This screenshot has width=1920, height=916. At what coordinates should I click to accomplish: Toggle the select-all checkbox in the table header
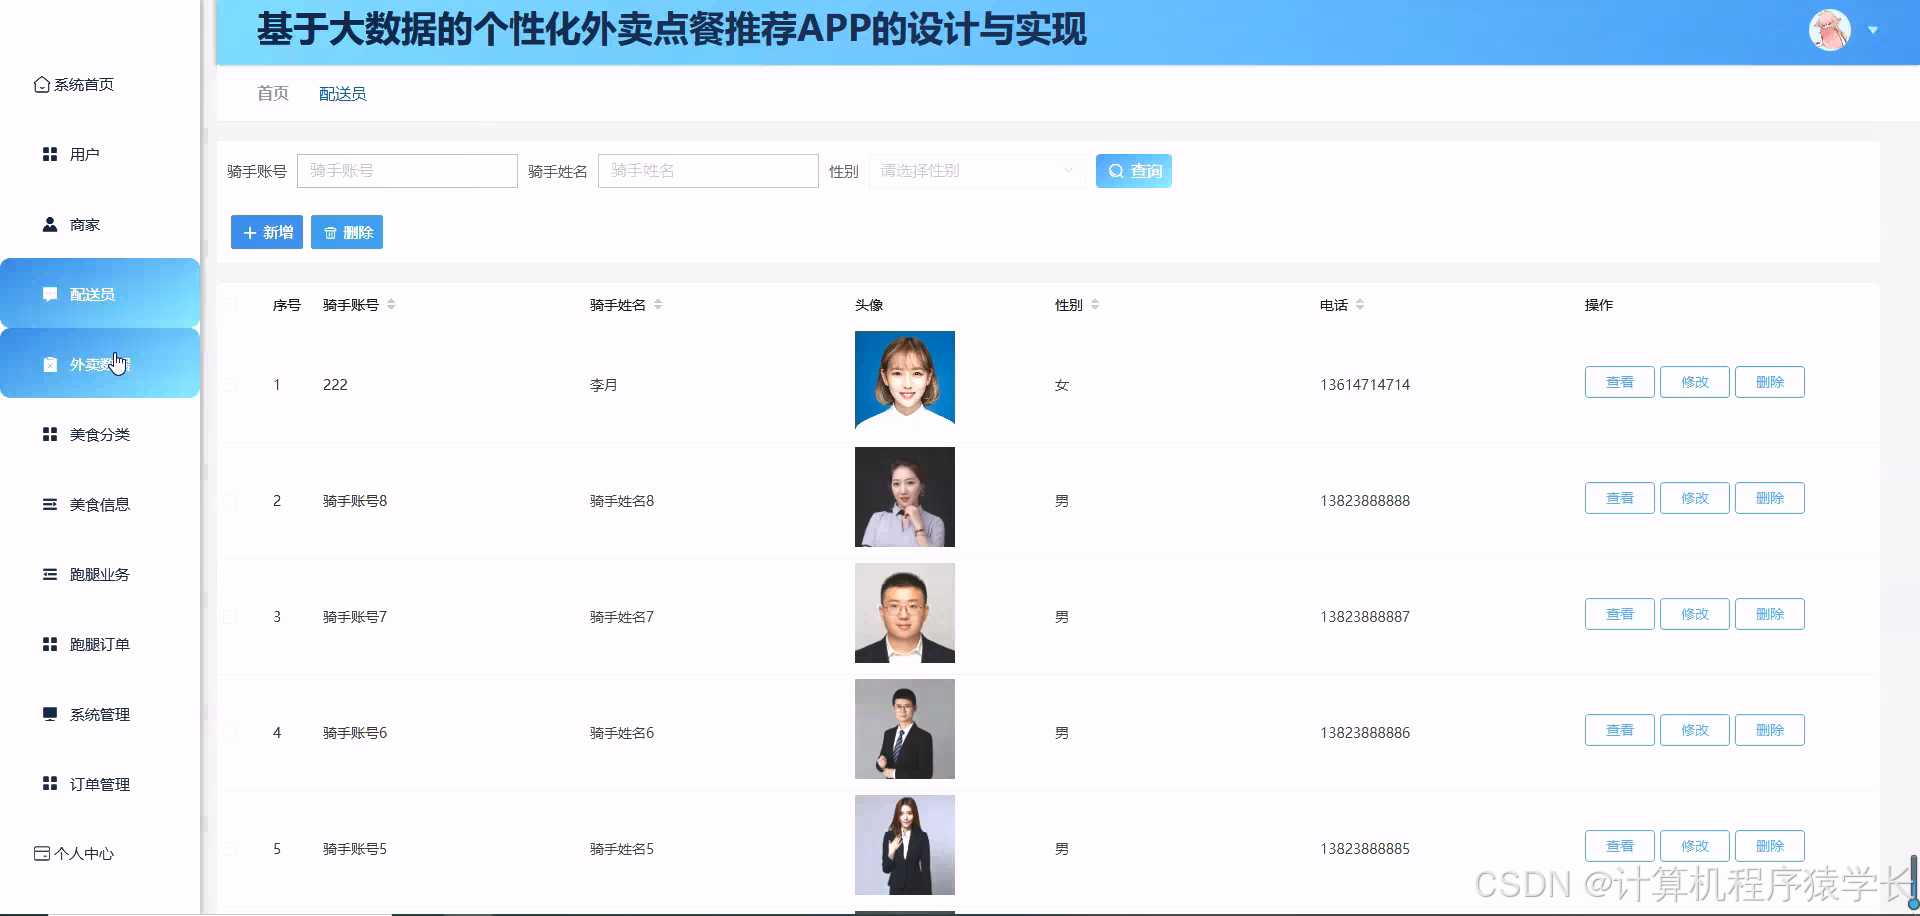tap(230, 305)
